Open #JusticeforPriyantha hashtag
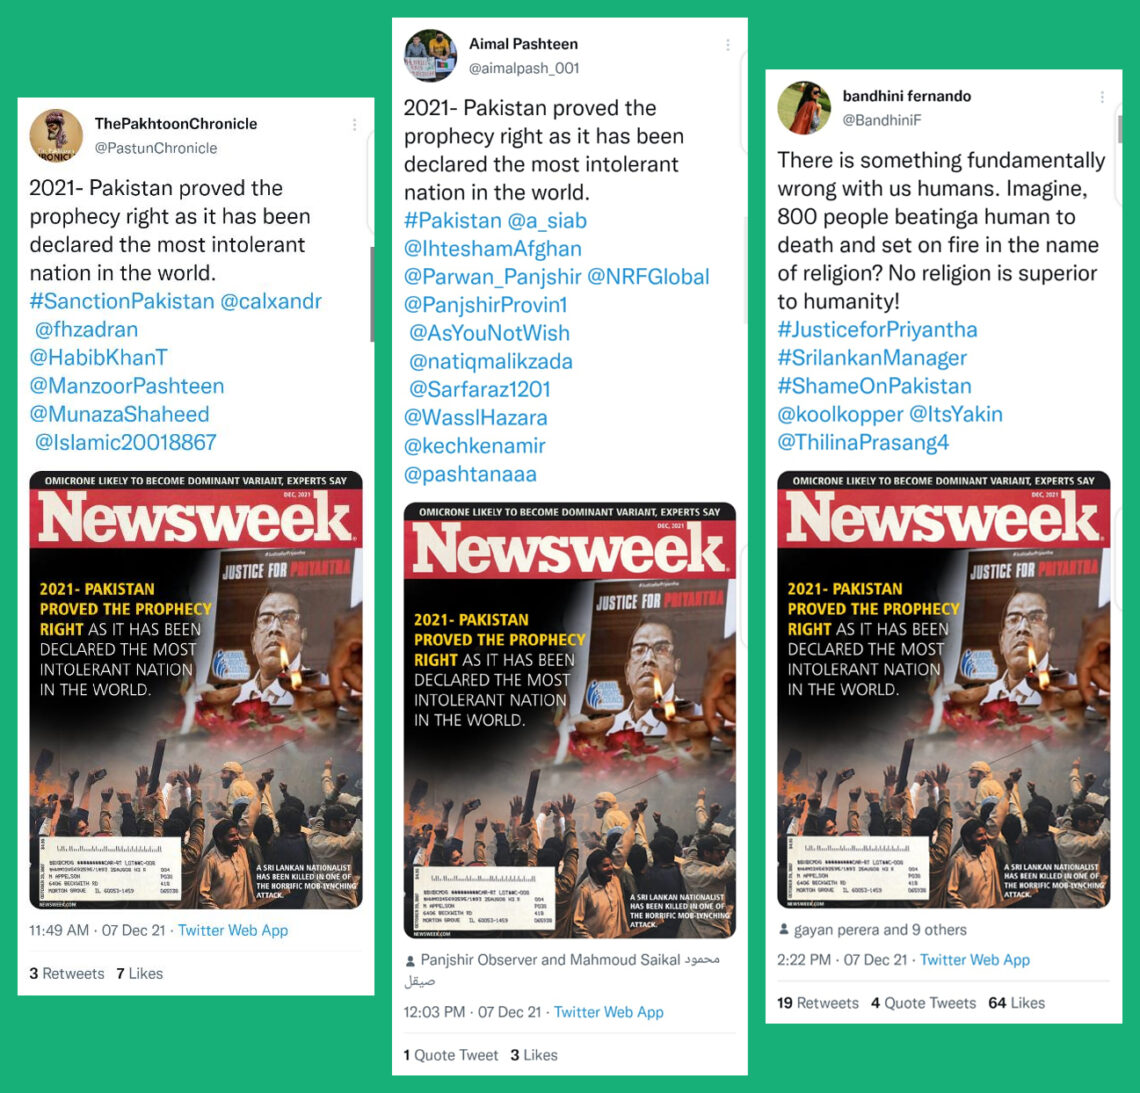1140x1093 pixels. click(x=877, y=329)
